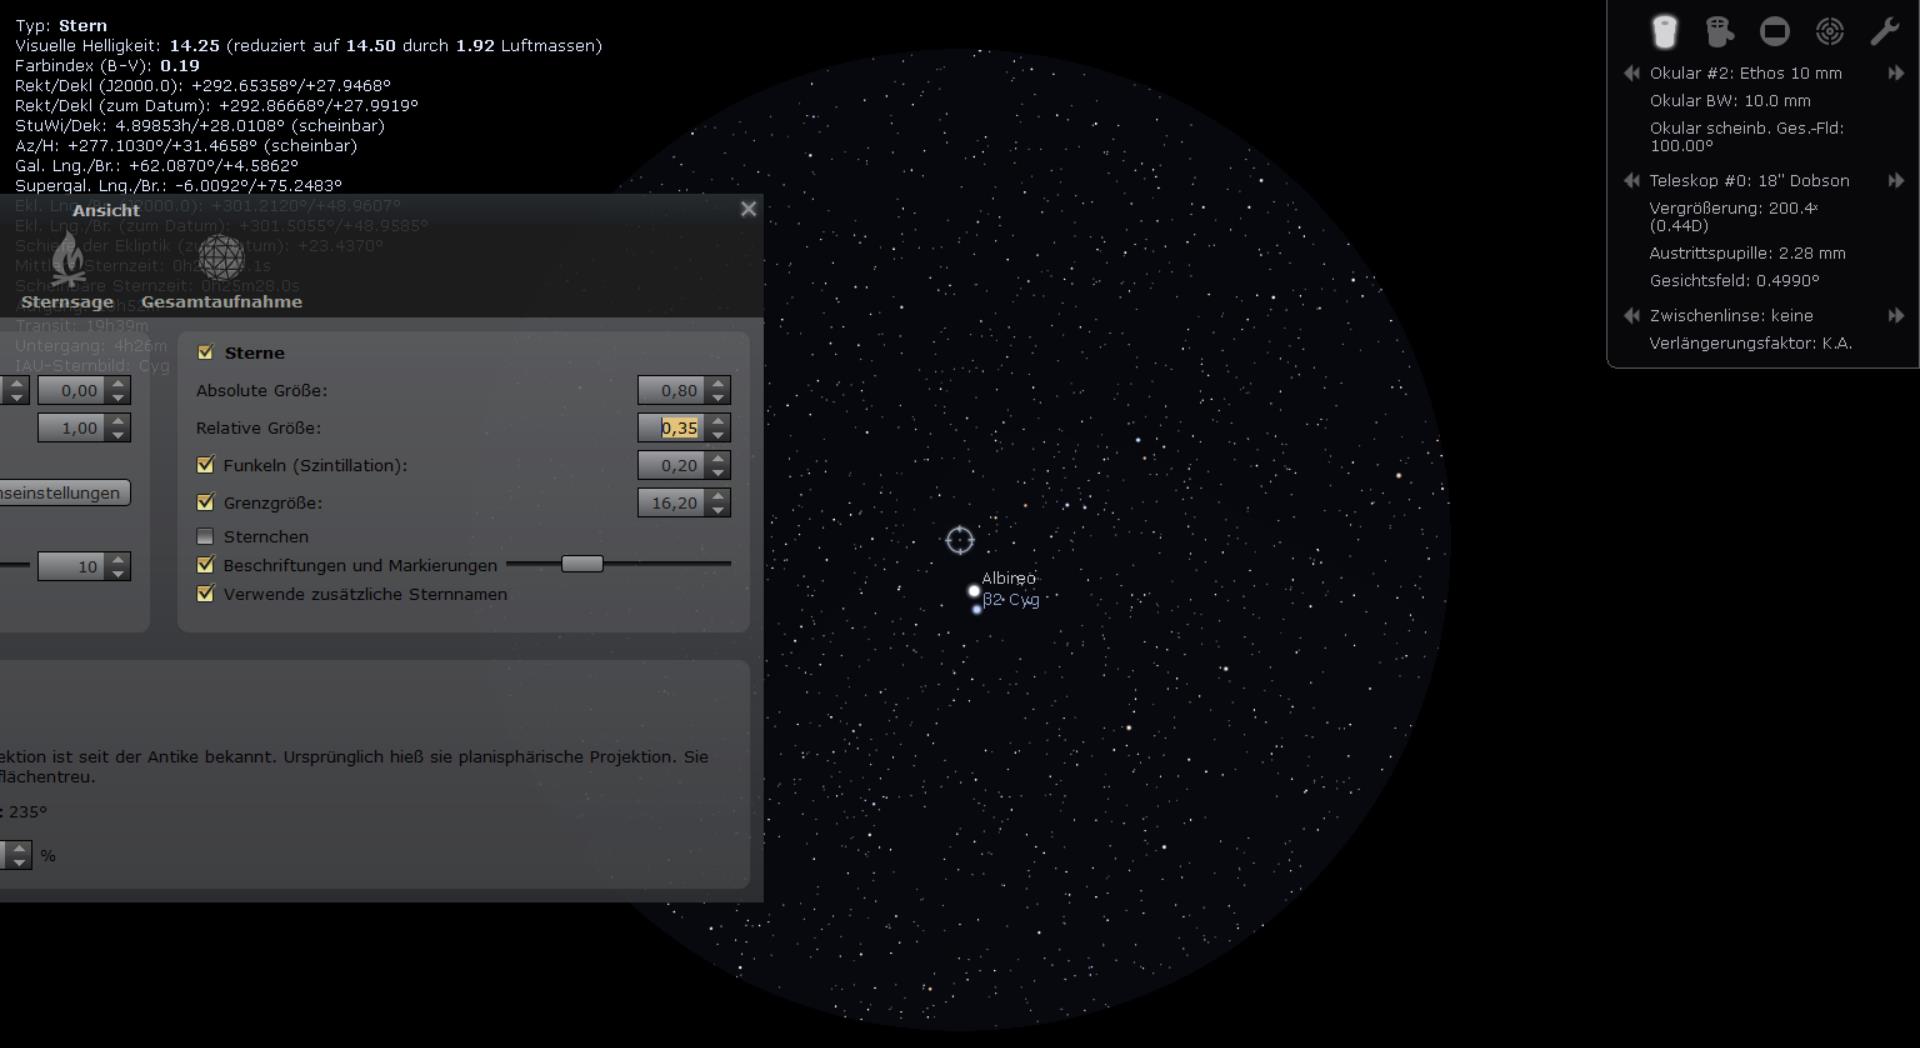Image resolution: width=1920 pixels, height=1048 pixels.
Task: Select the bright Albireo star
Action: [974, 591]
